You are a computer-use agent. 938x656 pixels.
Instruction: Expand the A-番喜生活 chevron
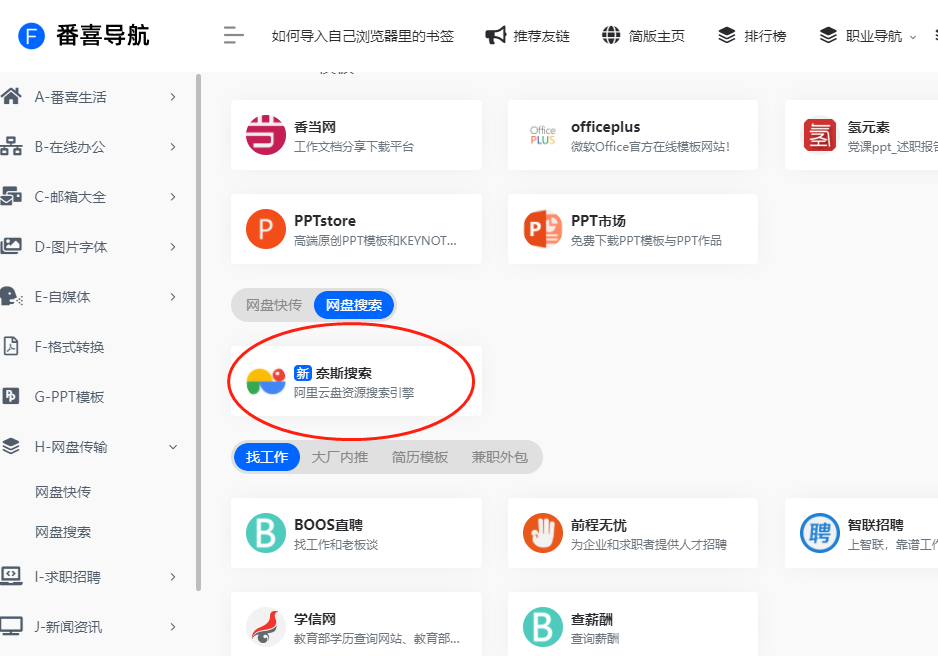click(173, 97)
